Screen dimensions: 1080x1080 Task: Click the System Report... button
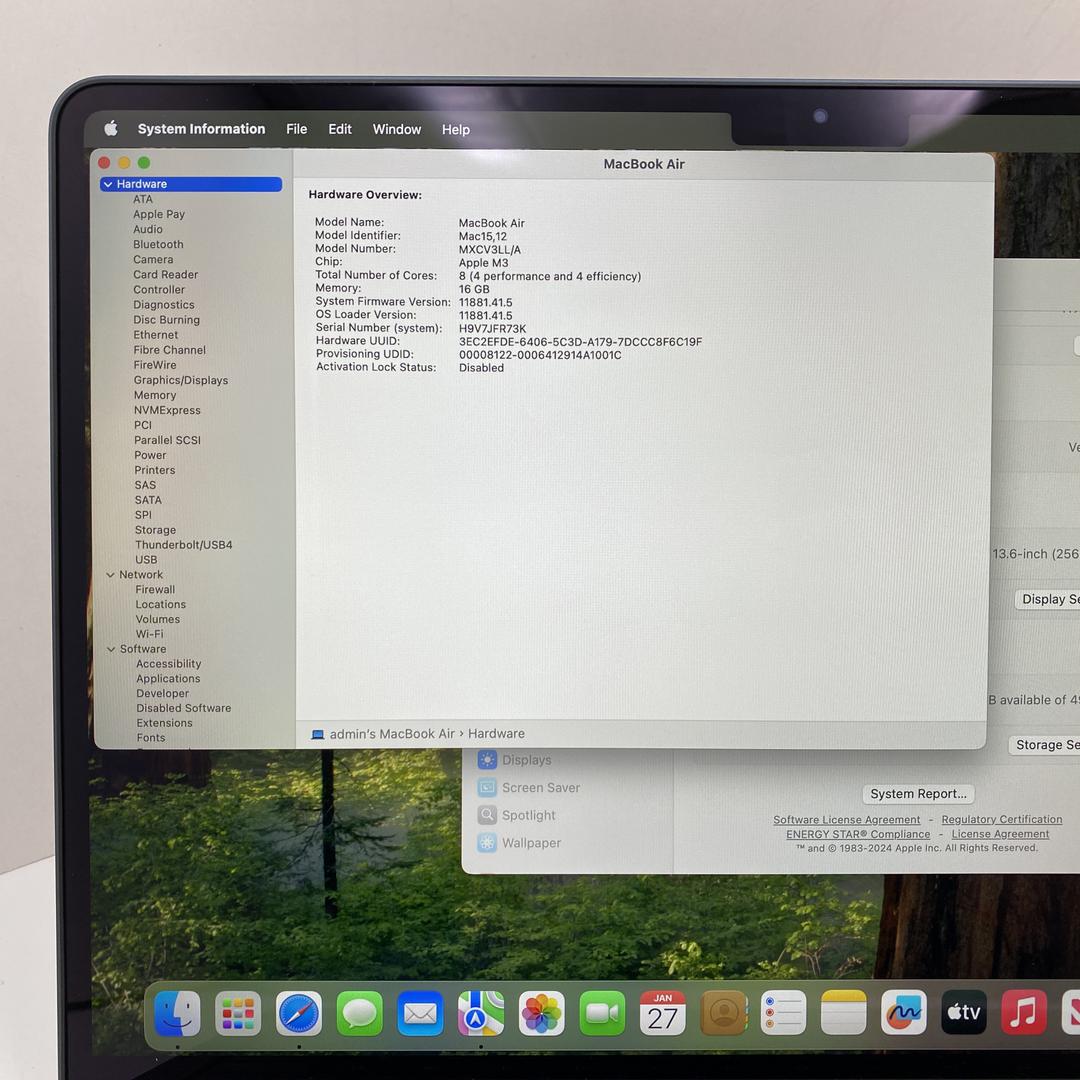point(918,794)
